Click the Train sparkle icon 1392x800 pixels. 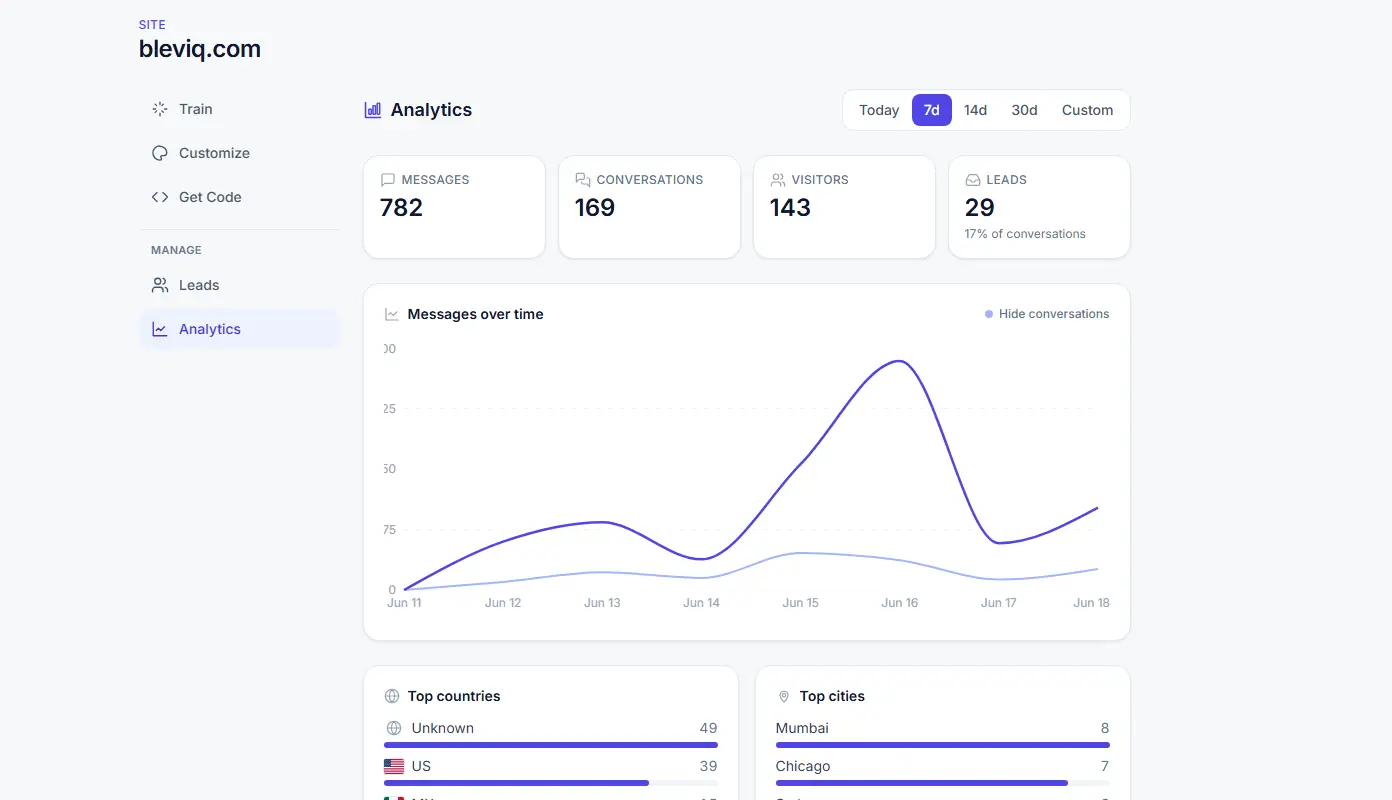click(160, 109)
